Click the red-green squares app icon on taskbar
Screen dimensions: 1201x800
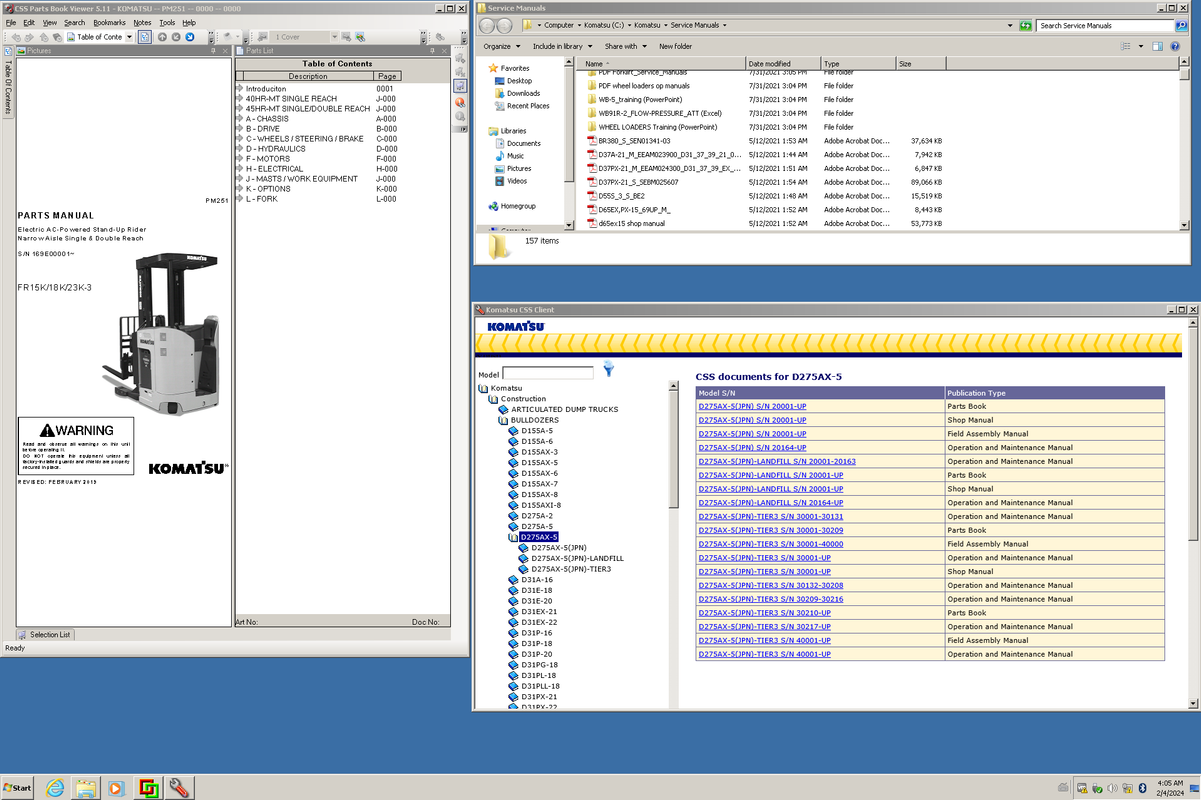point(148,787)
